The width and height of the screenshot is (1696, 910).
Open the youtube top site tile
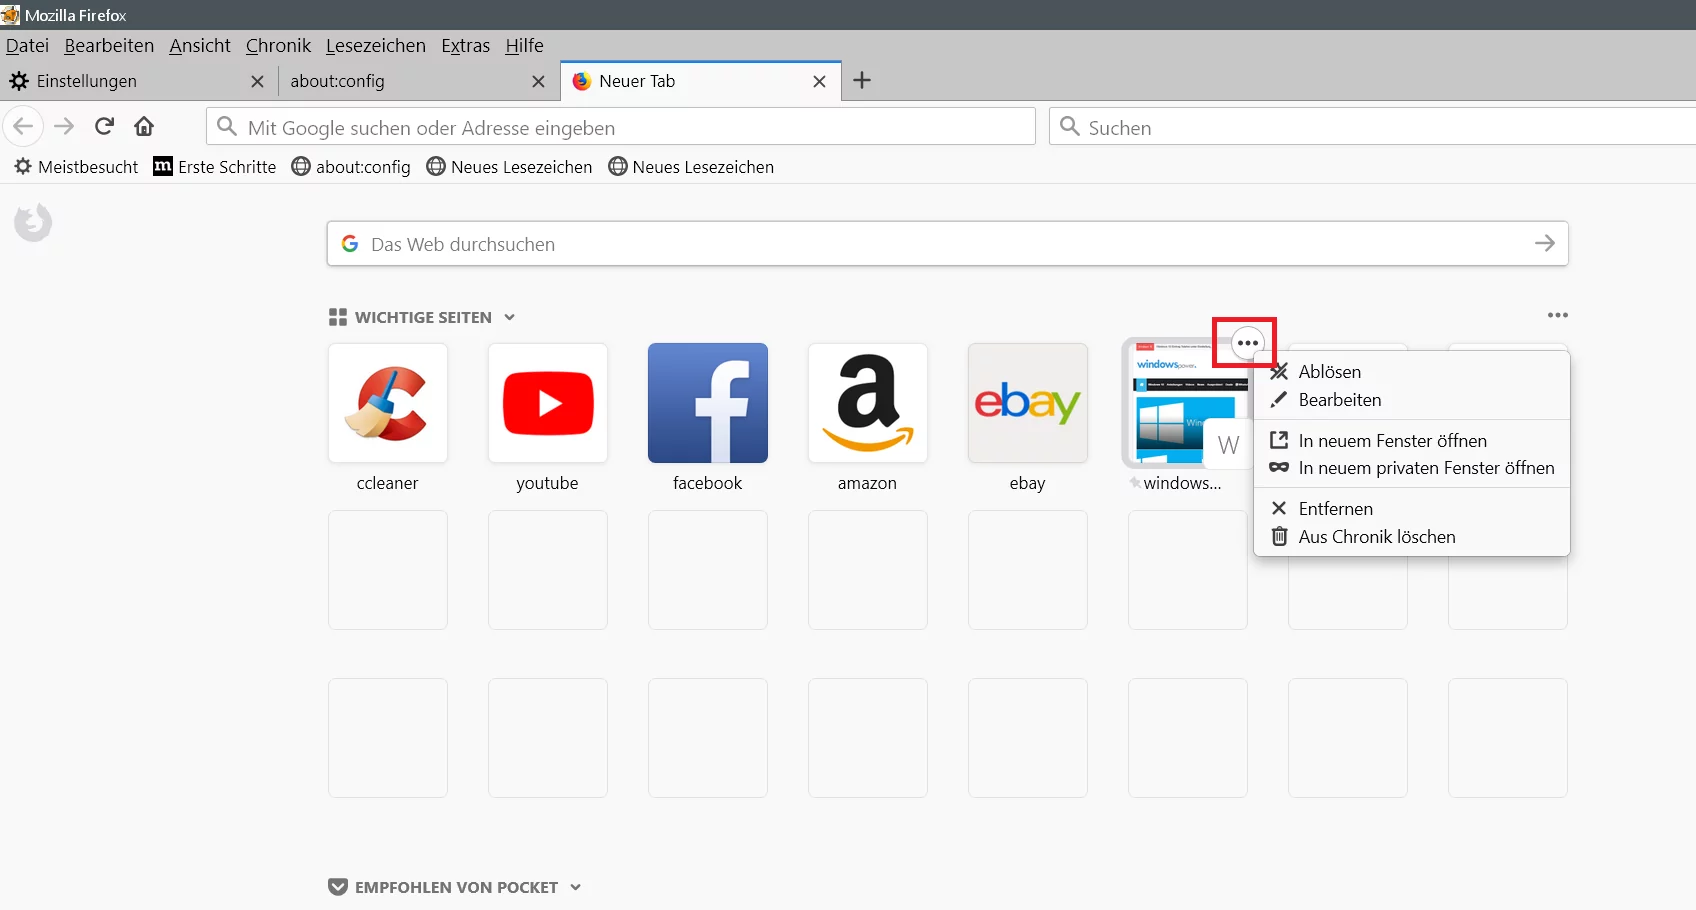click(x=547, y=404)
